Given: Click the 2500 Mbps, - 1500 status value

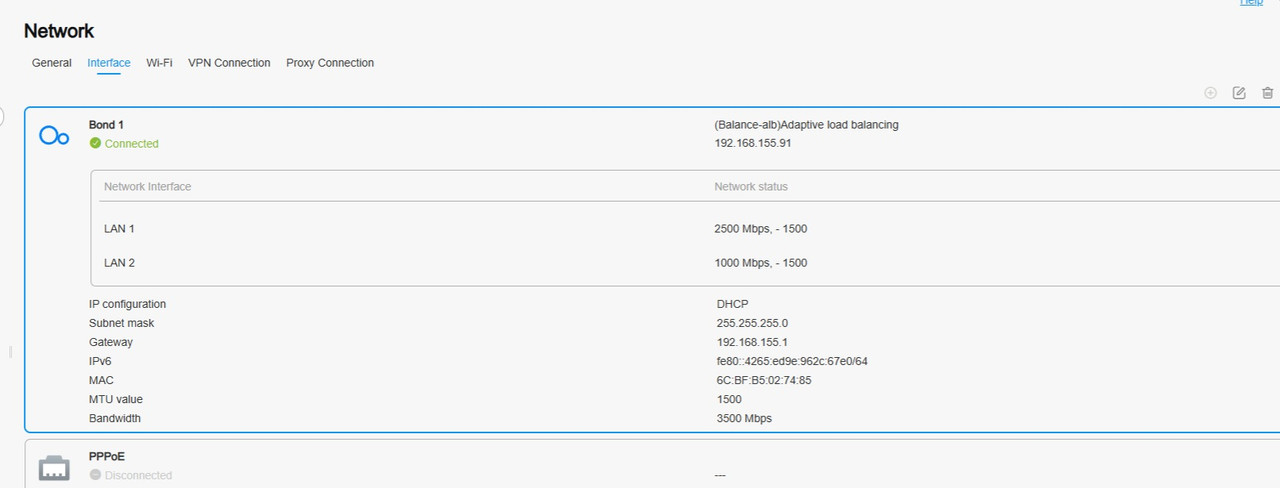Looking at the screenshot, I should 761,229.
